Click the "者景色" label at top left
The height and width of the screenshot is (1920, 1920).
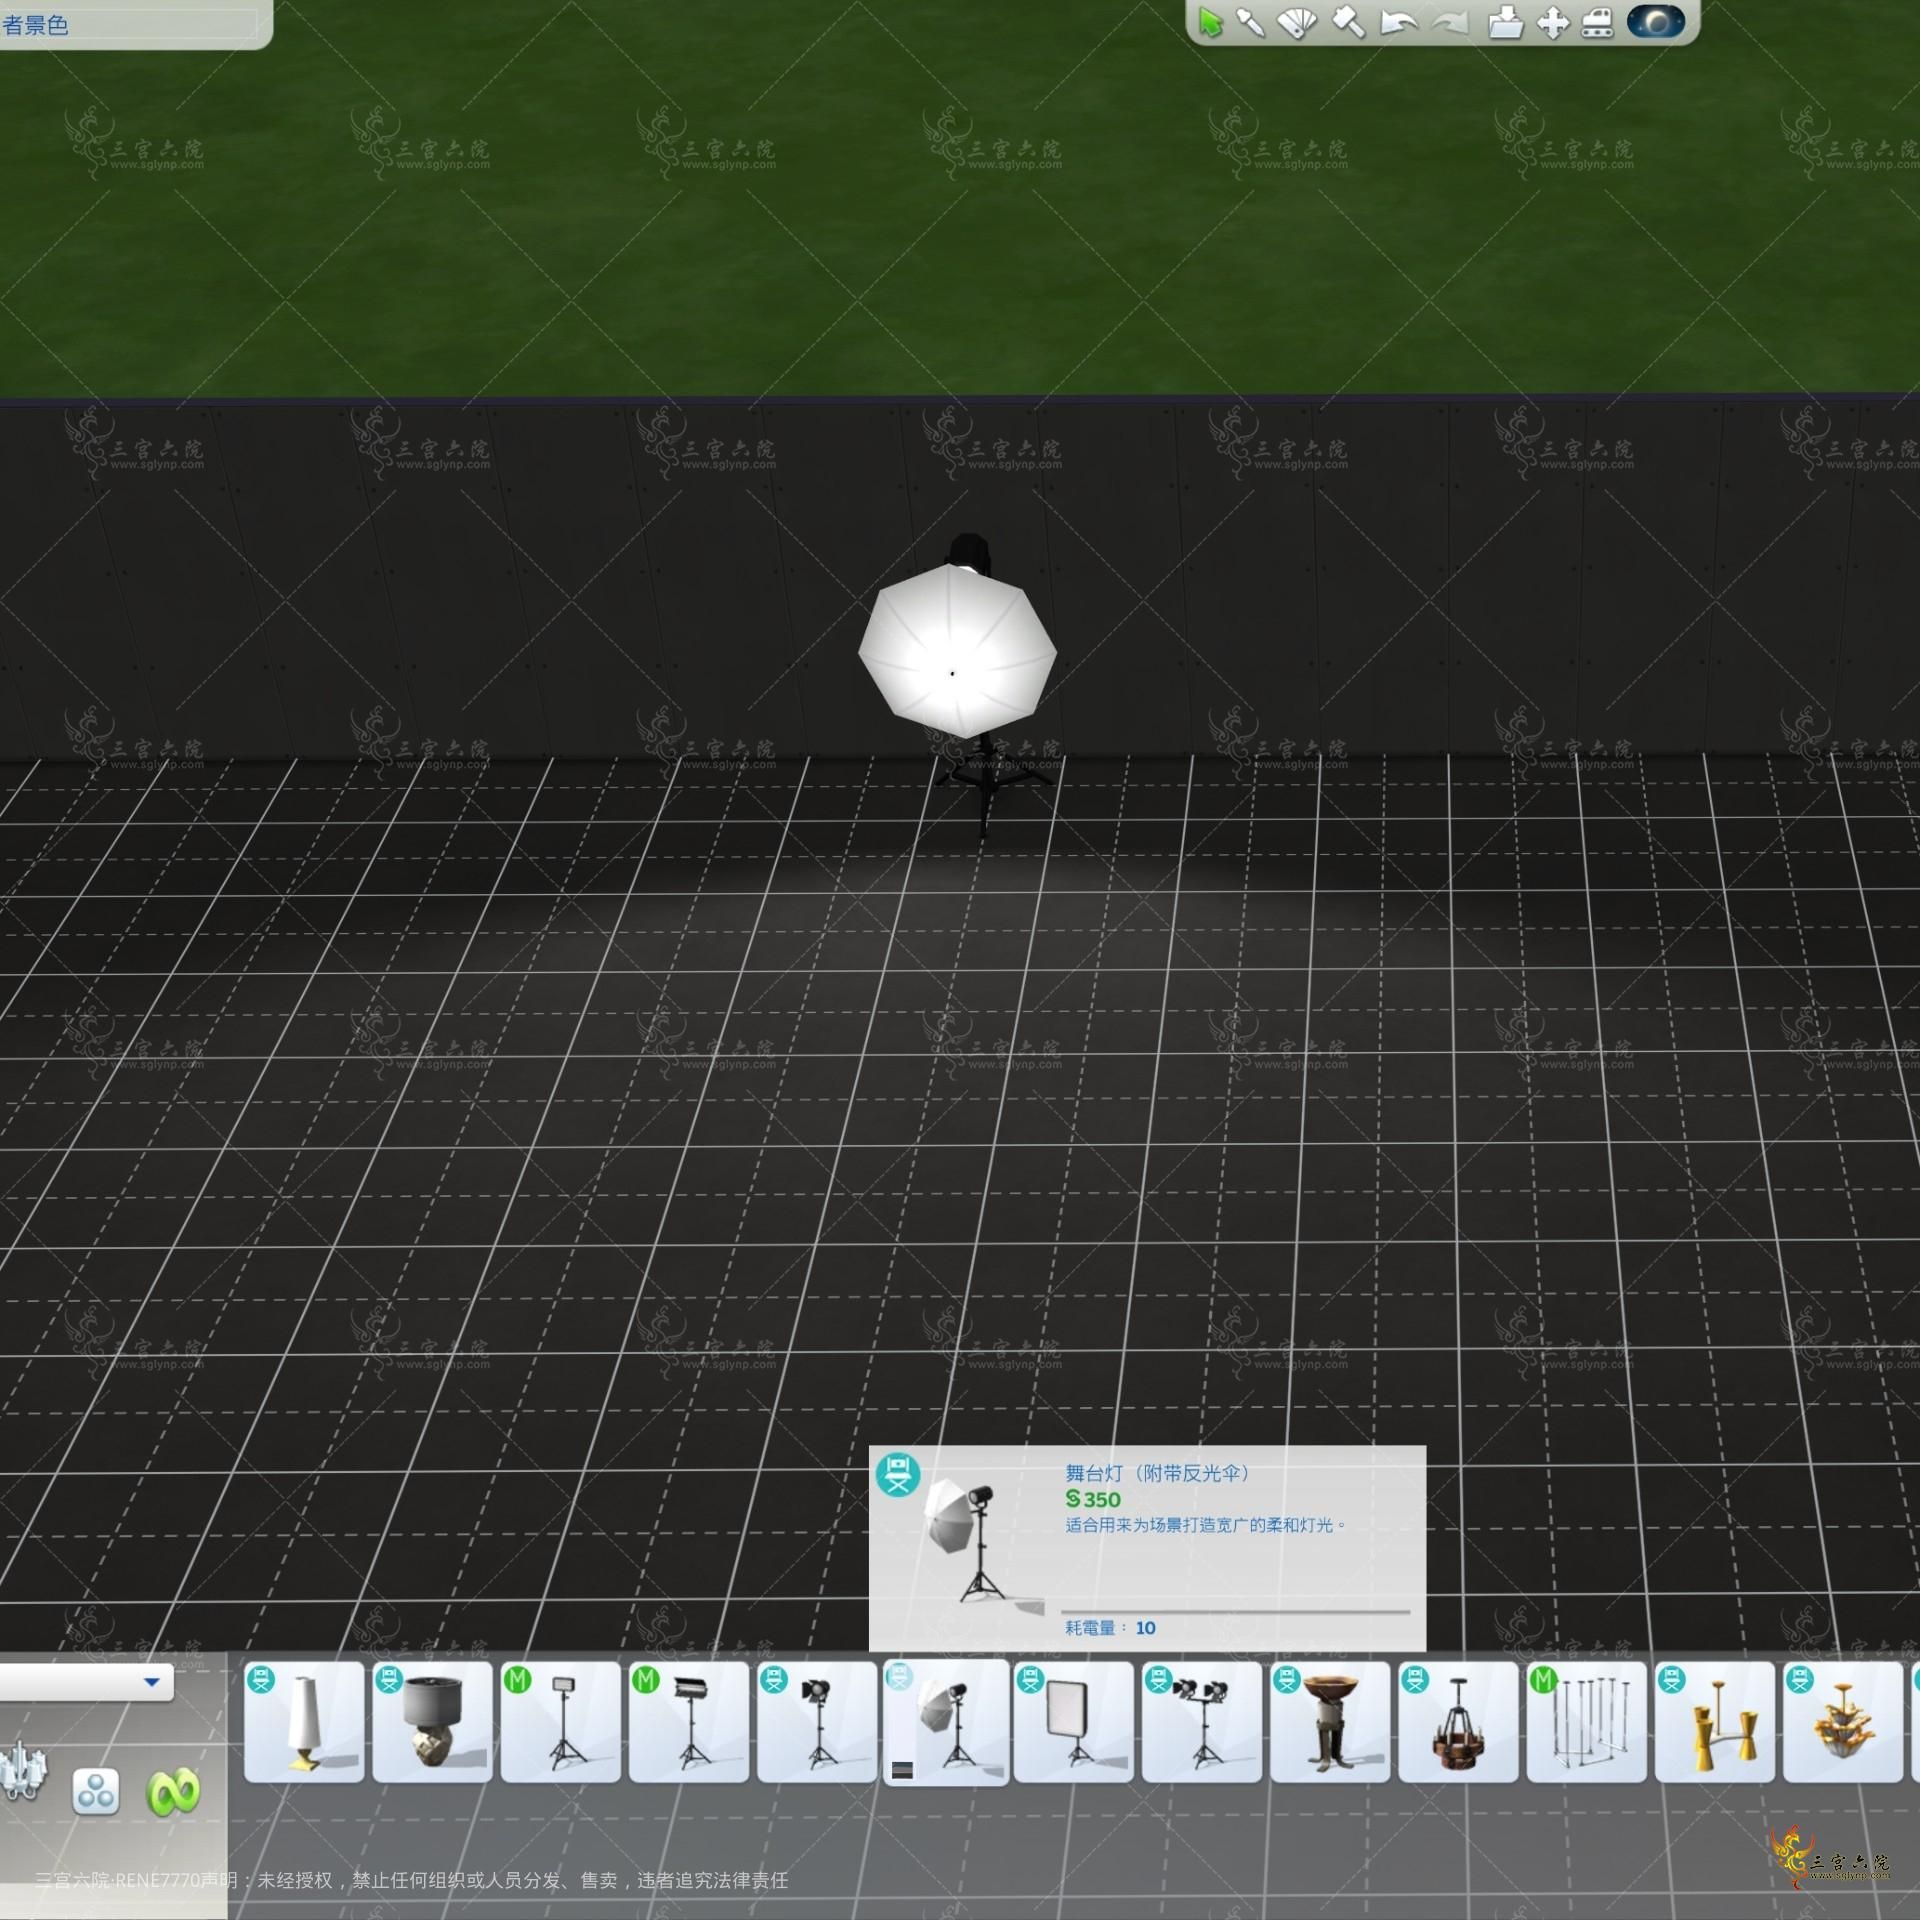[x=35, y=25]
